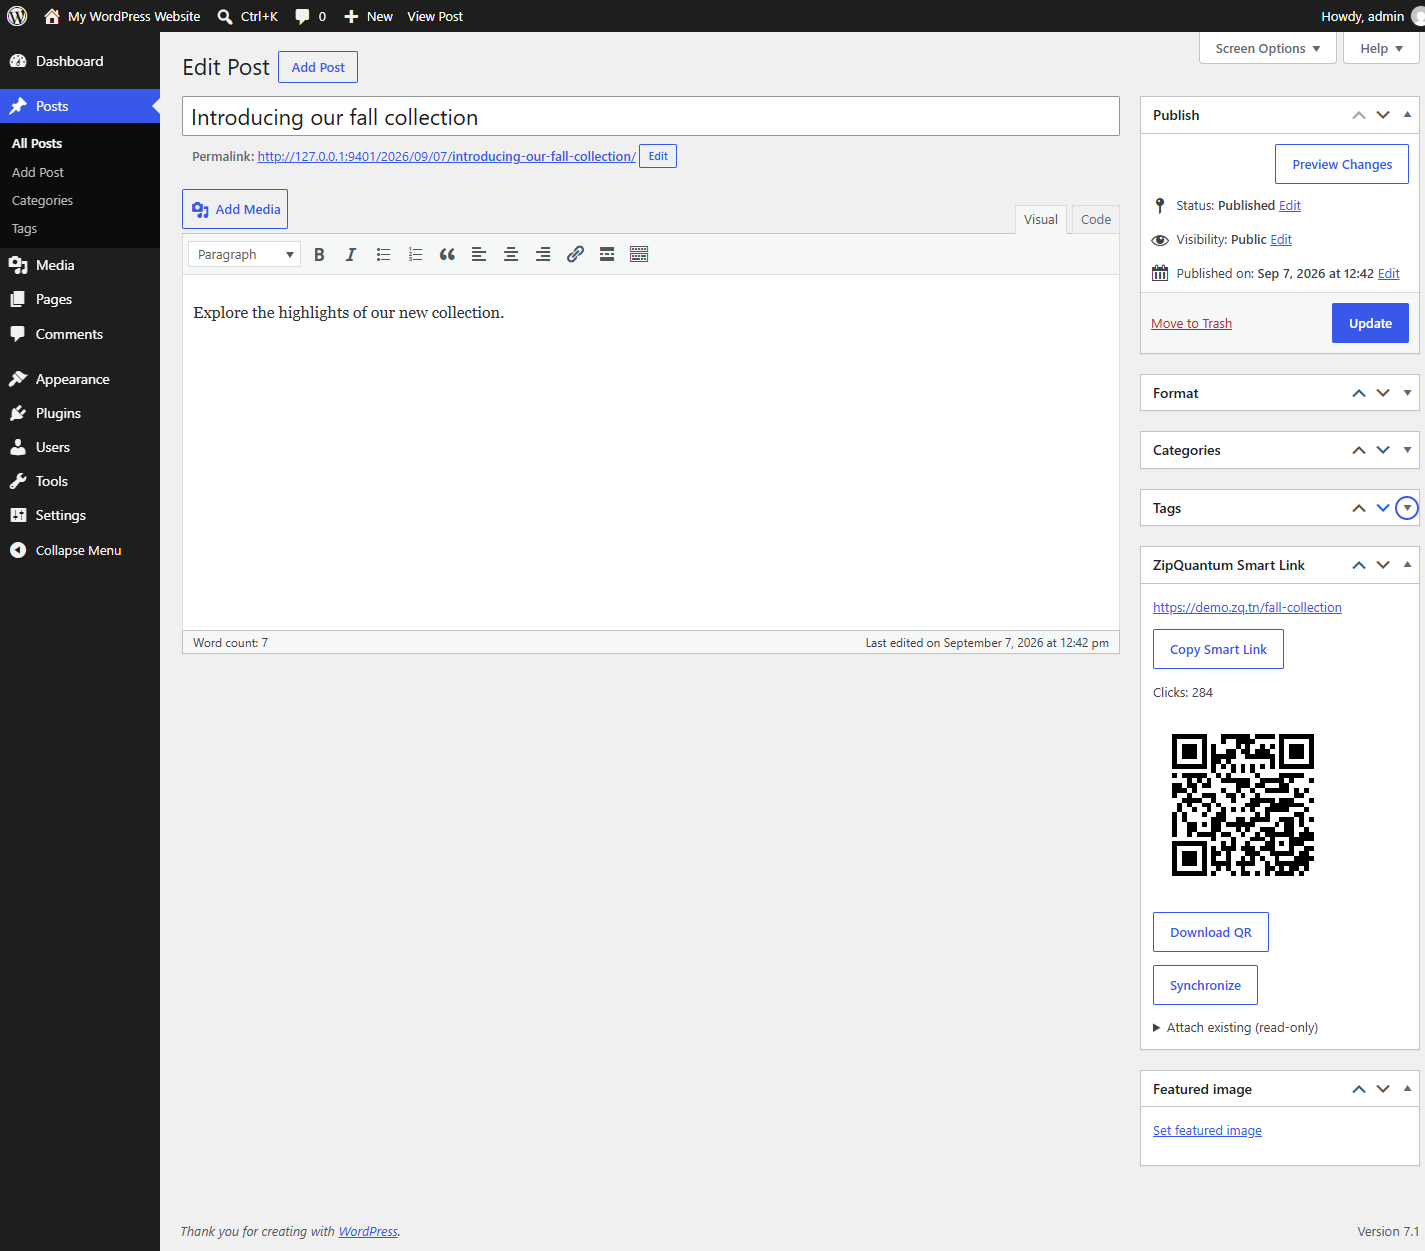Collapse the admin menu

point(80,550)
